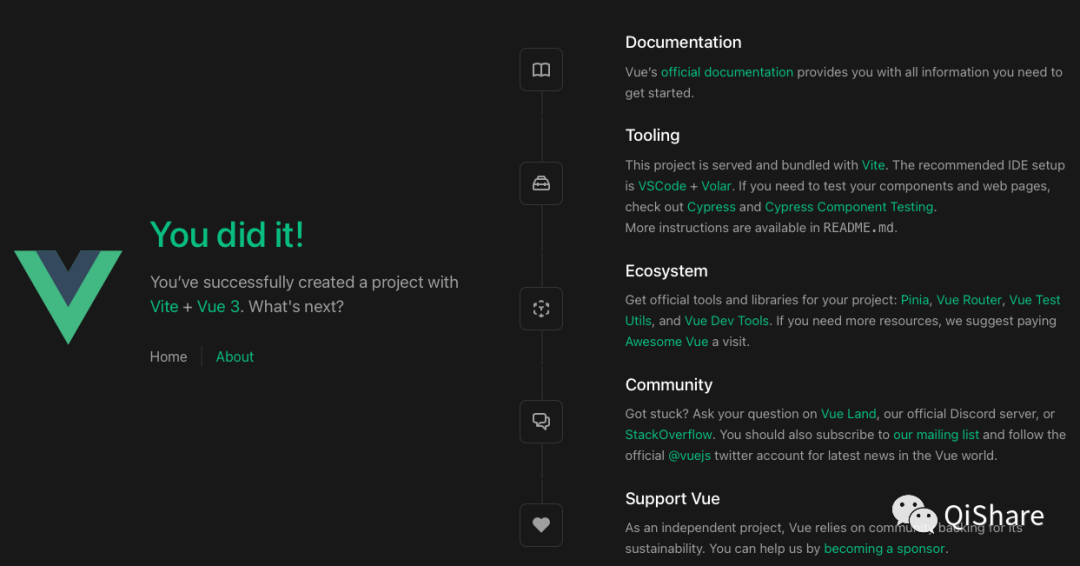
Task: Visit the Pinia link
Action: coord(914,300)
